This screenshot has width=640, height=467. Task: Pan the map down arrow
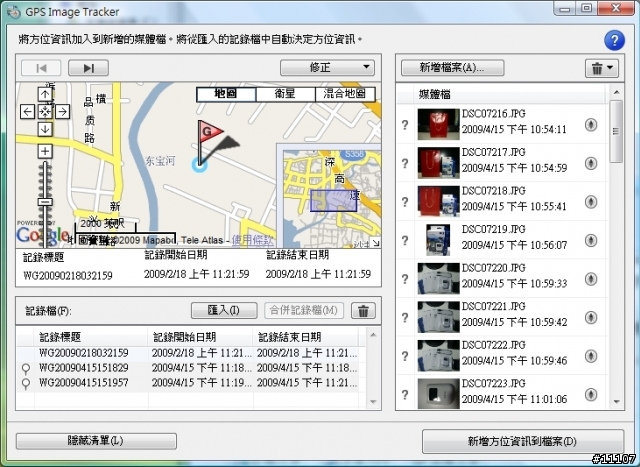tap(45, 129)
